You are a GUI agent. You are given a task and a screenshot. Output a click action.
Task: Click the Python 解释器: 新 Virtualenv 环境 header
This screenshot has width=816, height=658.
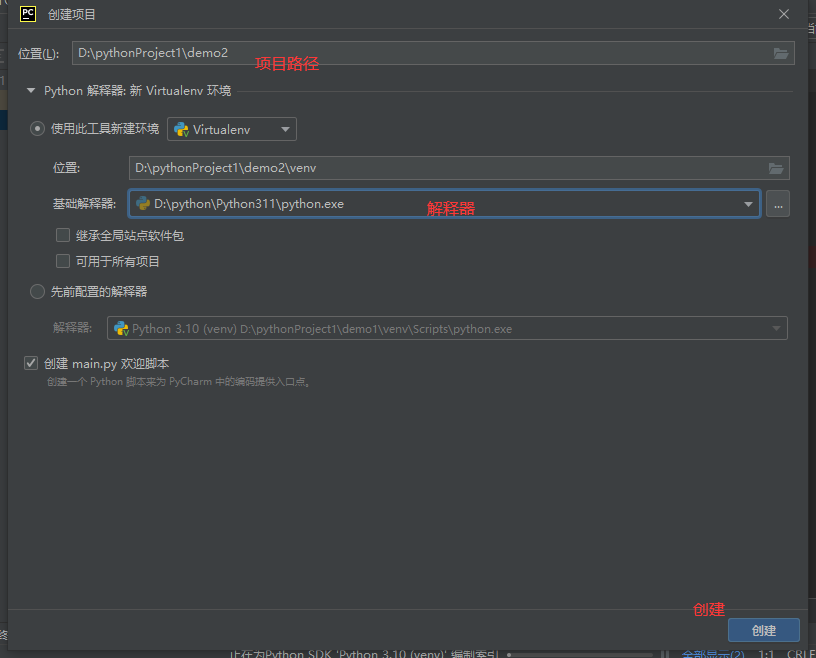[137, 91]
